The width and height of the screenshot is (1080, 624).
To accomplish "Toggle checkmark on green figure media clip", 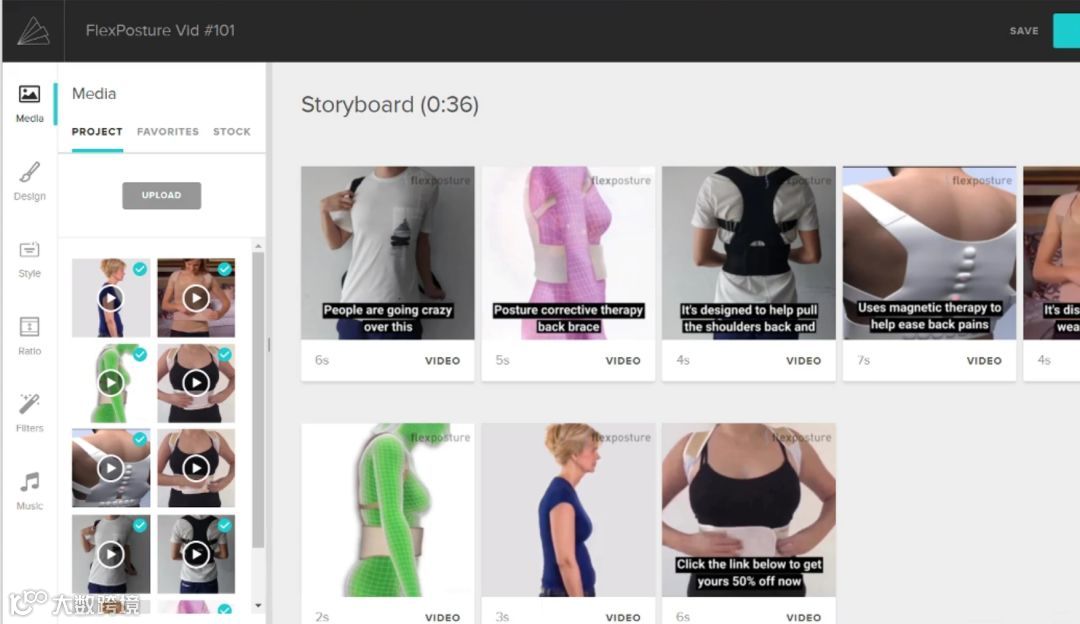I will [x=140, y=354].
